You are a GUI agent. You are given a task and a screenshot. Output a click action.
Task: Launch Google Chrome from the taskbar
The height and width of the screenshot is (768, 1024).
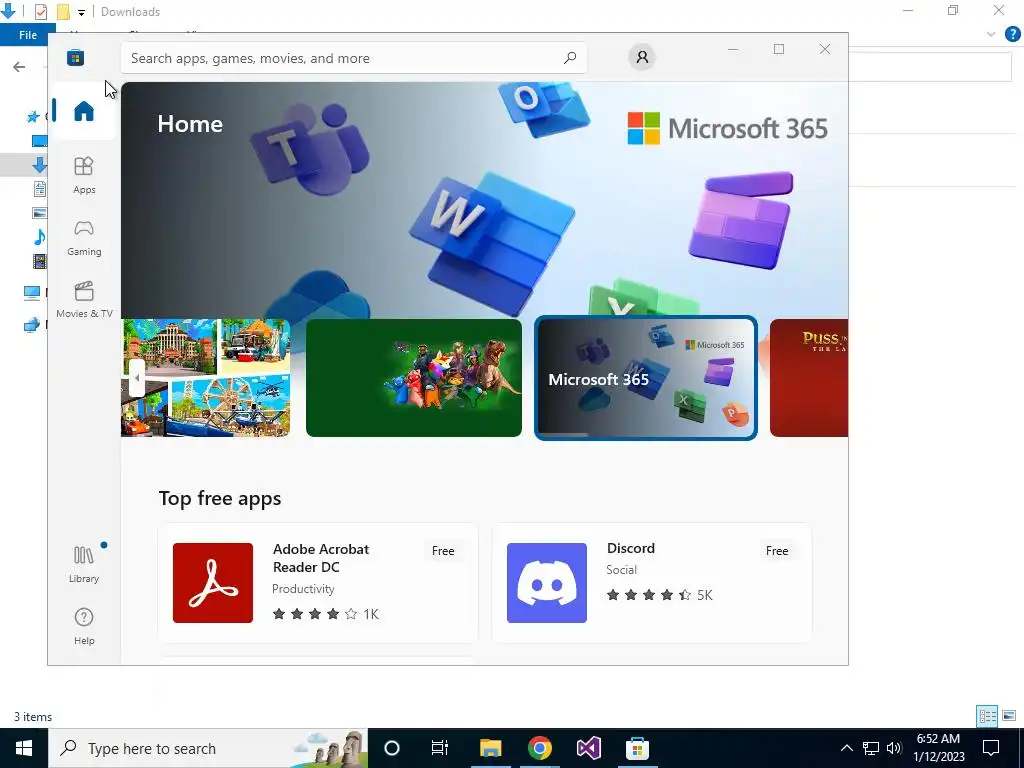(x=539, y=748)
